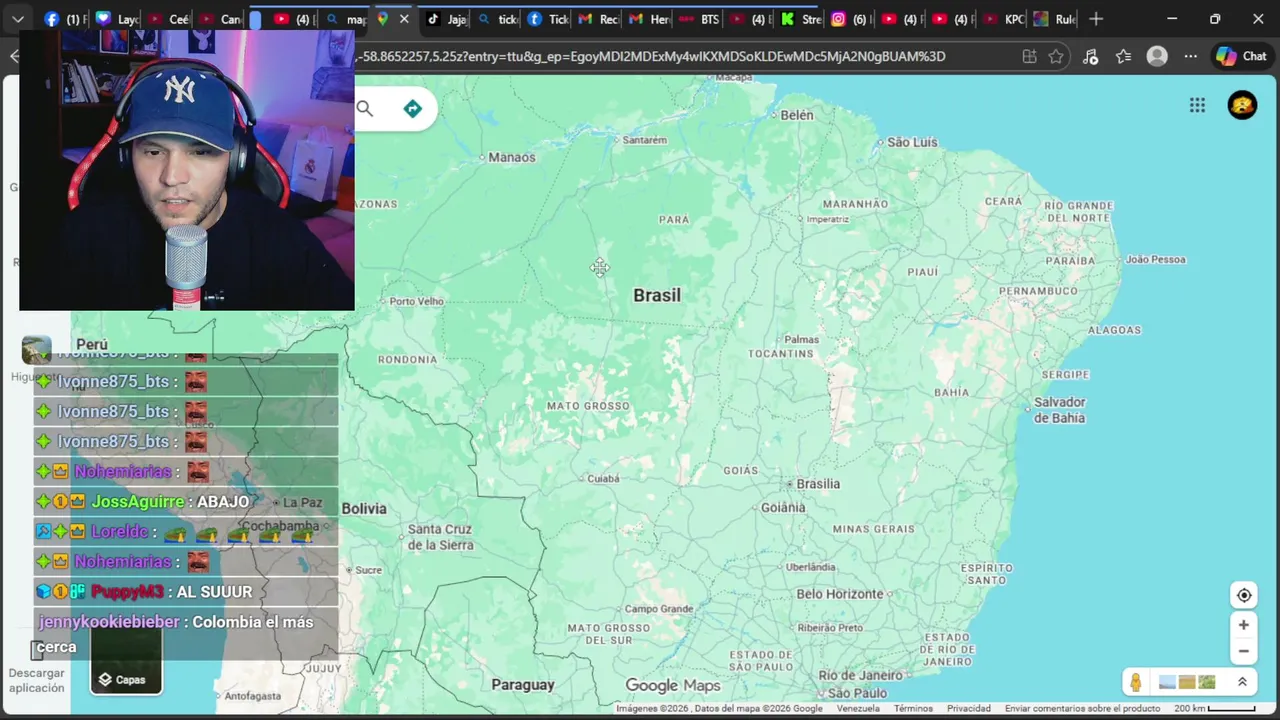Open the Edge favorites list icon
Screen dimensions: 1280x720
(x=1123, y=56)
